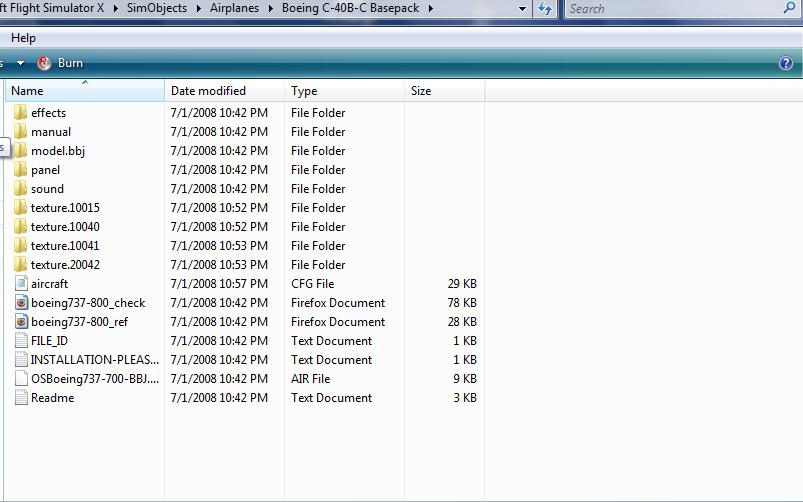Click the search magnifier icon
The width and height of the screenshot is (803, 502).
point(790,7)
